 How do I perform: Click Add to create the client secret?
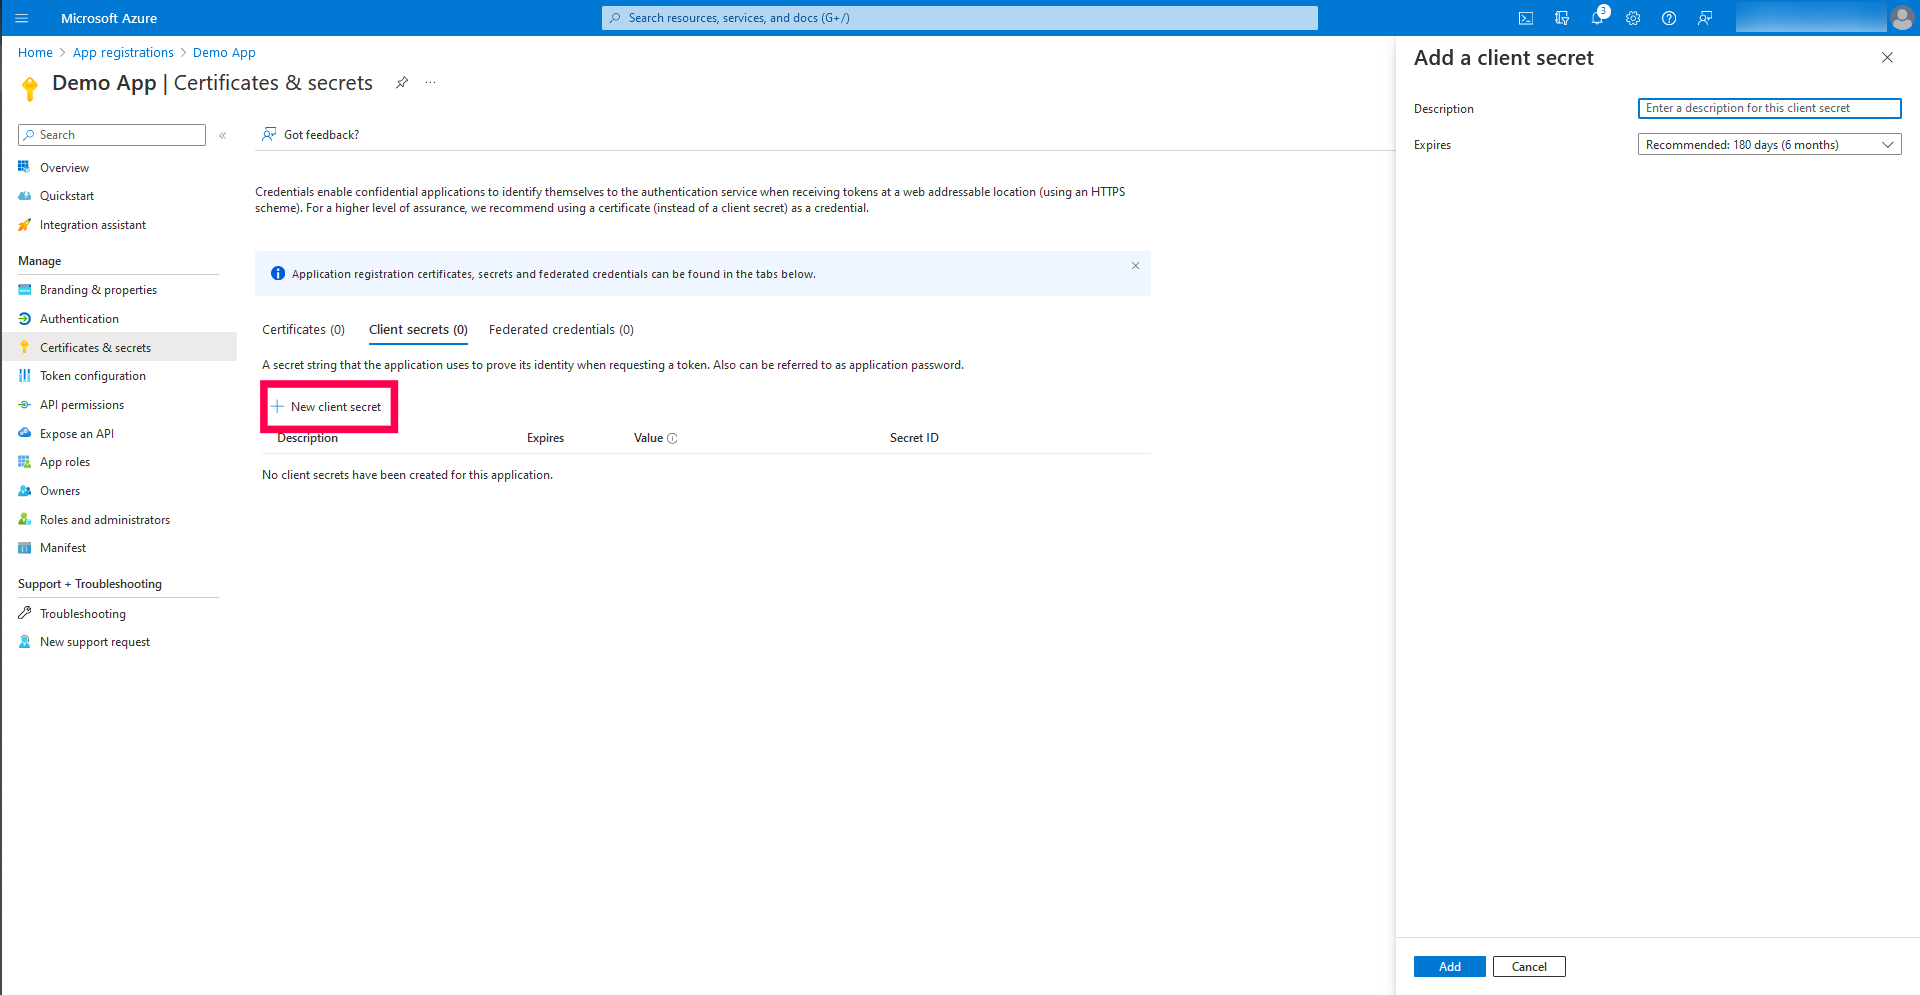pyautogui.click(x=1448, y=966)
